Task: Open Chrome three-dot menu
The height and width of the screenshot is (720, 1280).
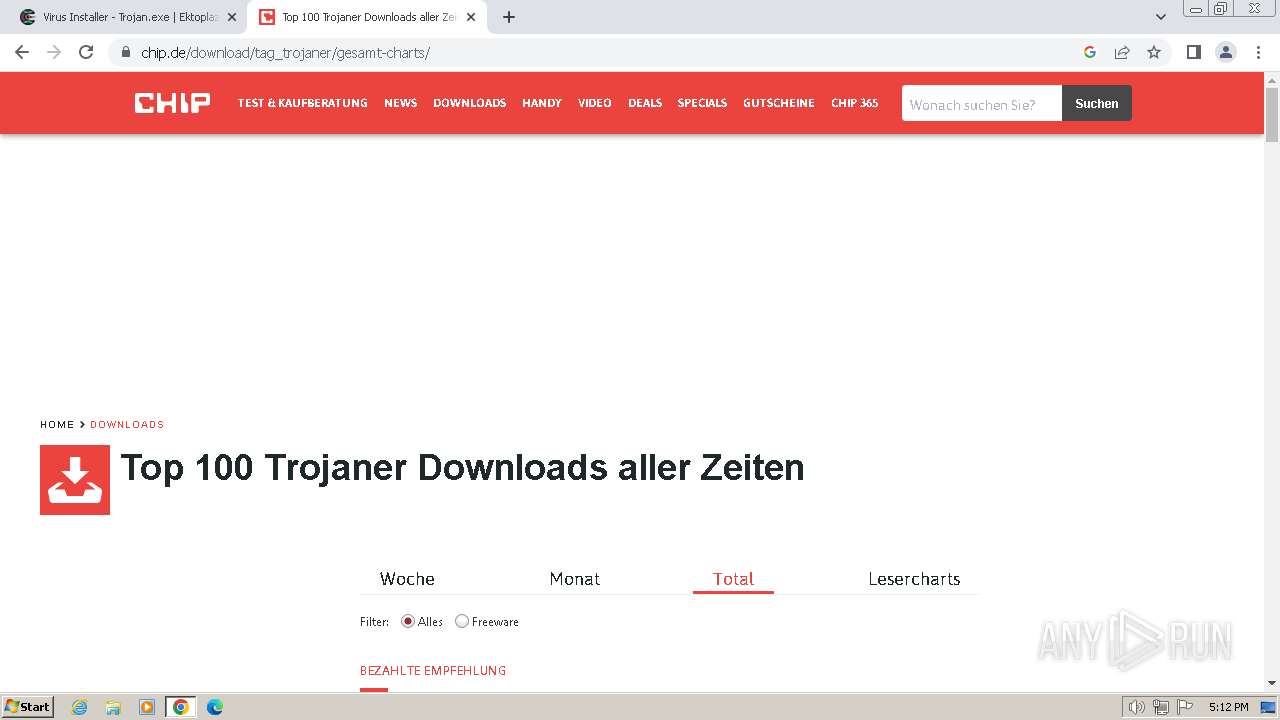Action: [x=1258, y=52]
